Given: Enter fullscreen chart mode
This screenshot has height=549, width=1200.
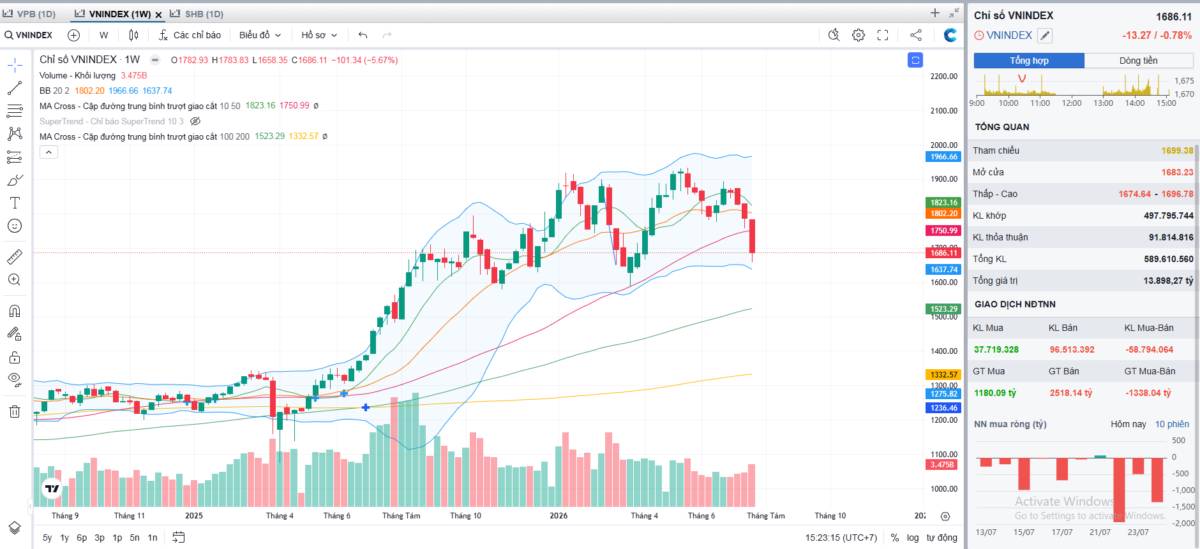Looking at the screenshot, I should pos(883,35).
